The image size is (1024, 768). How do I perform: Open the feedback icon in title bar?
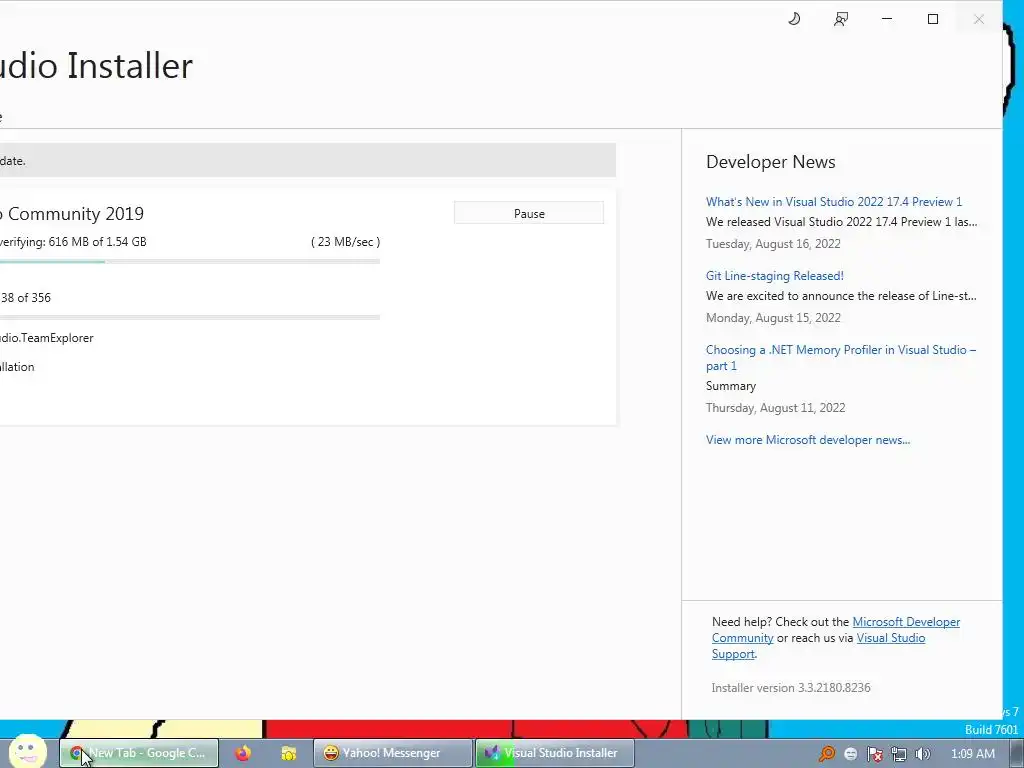[x=841, y=19]
